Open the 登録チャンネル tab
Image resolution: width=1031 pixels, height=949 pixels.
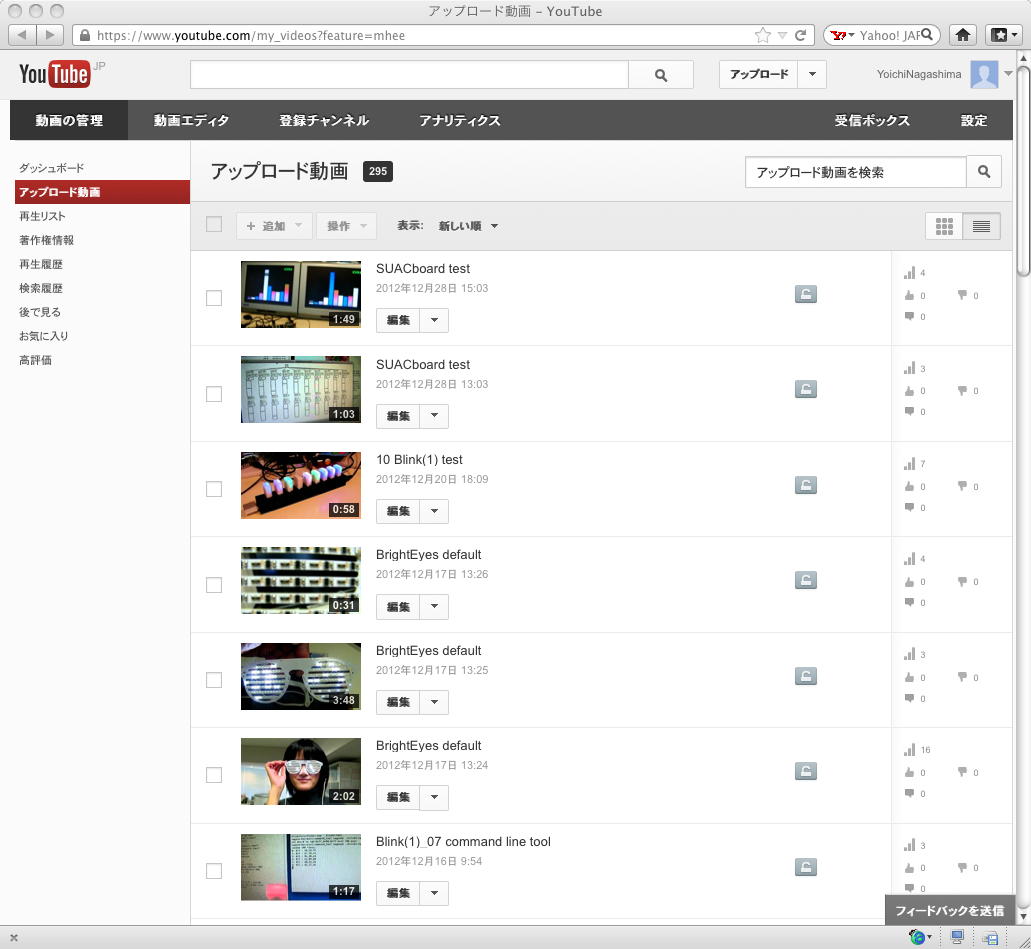click(324, 120)
